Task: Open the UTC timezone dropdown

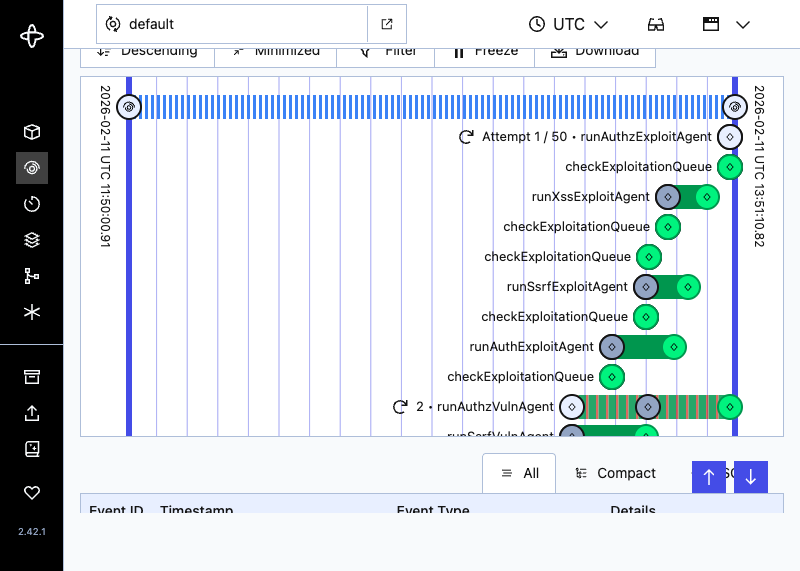Action: (569, 24)
